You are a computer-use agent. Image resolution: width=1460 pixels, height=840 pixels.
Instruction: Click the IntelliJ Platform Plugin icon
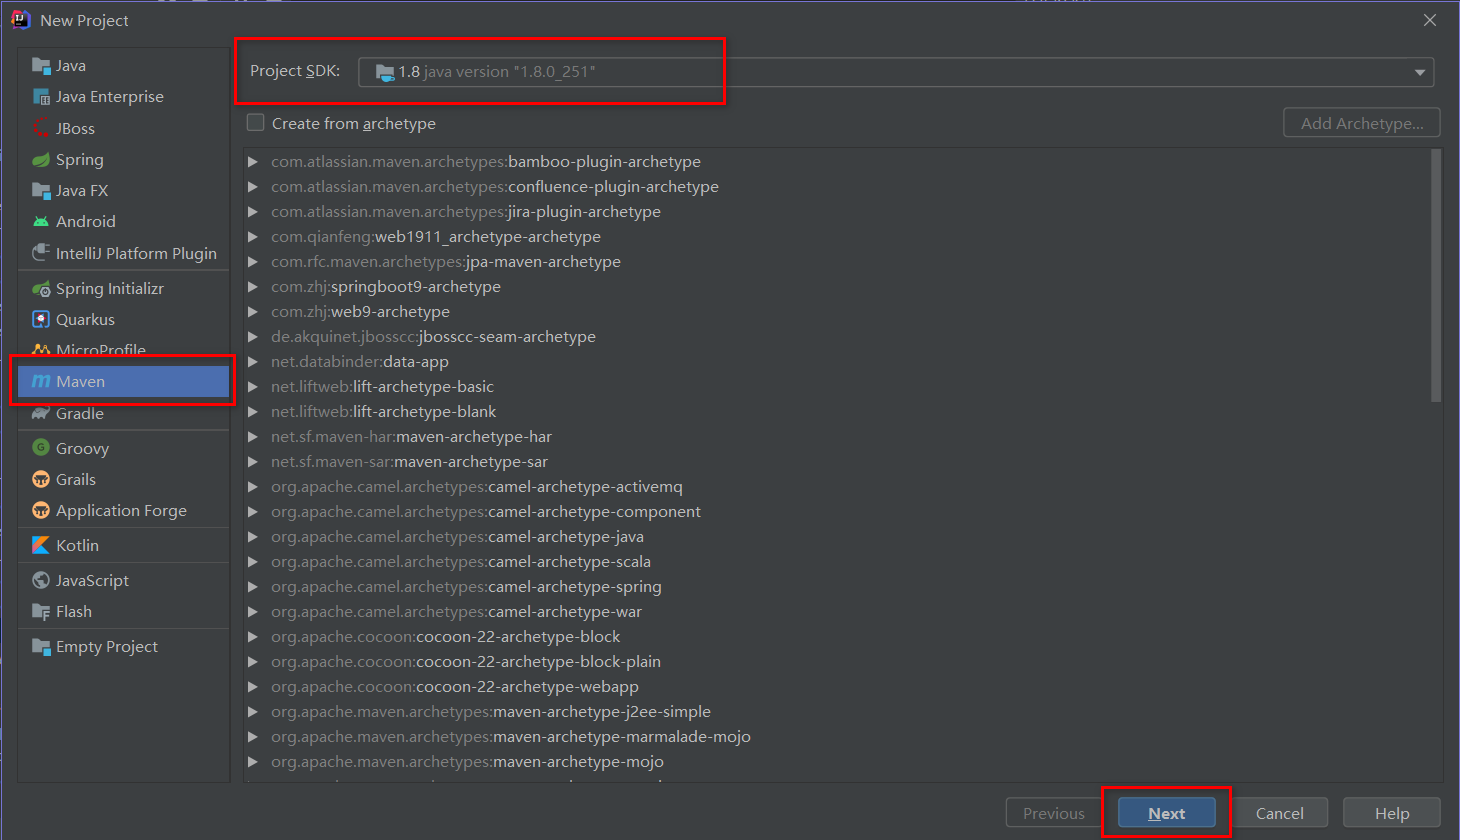click(41, 253)
